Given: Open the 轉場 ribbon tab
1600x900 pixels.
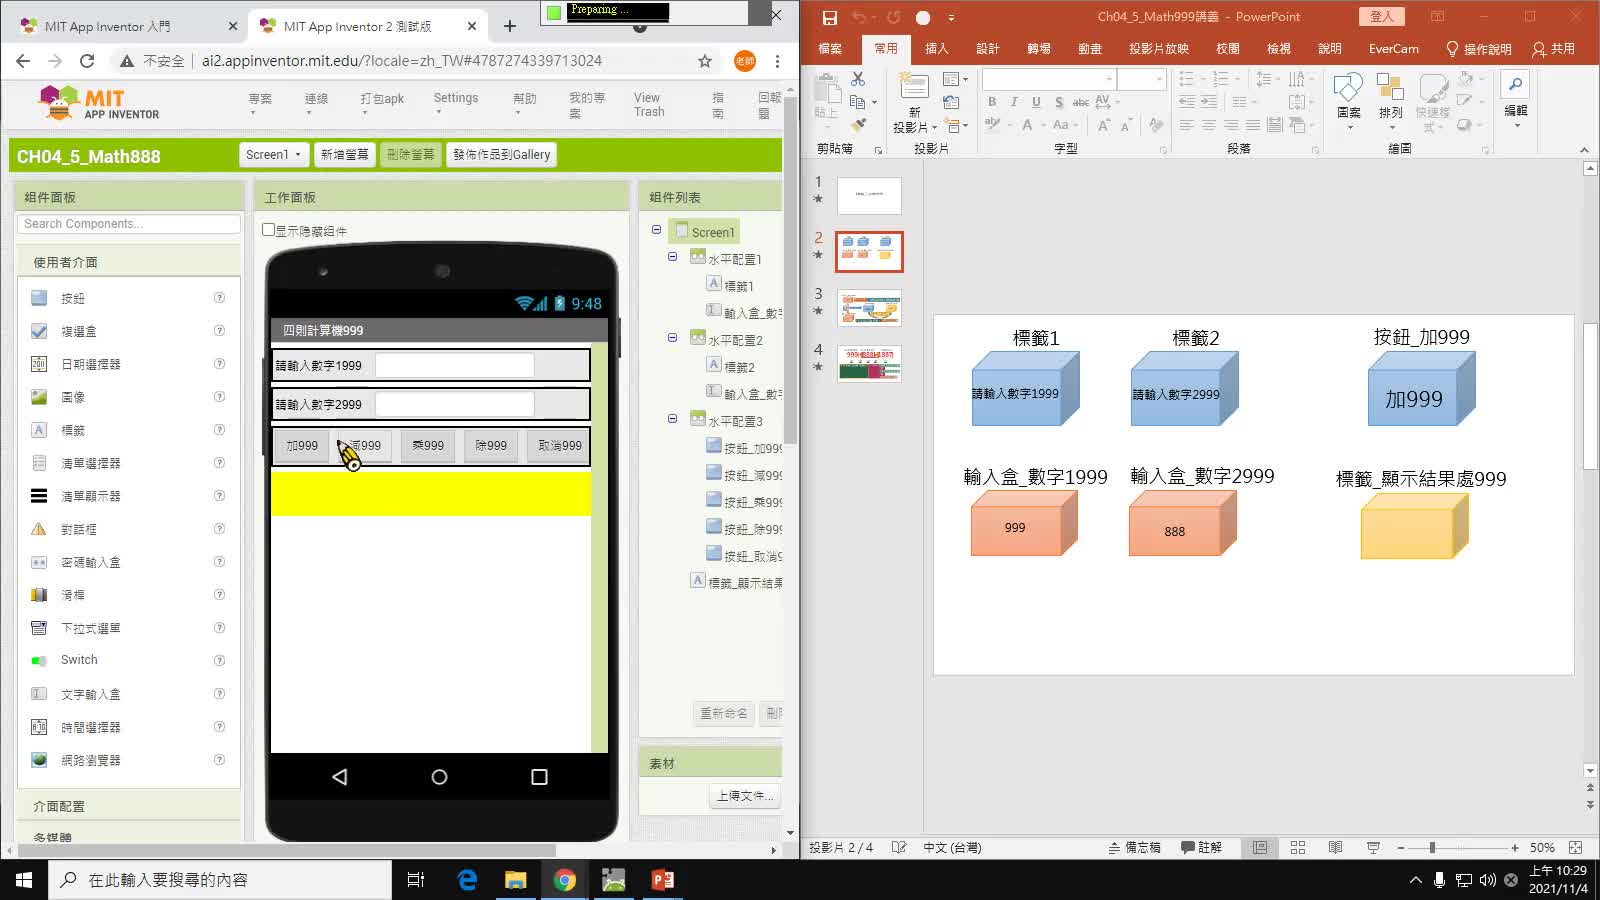Looking at the screenshot, I should click(1038, 48).
